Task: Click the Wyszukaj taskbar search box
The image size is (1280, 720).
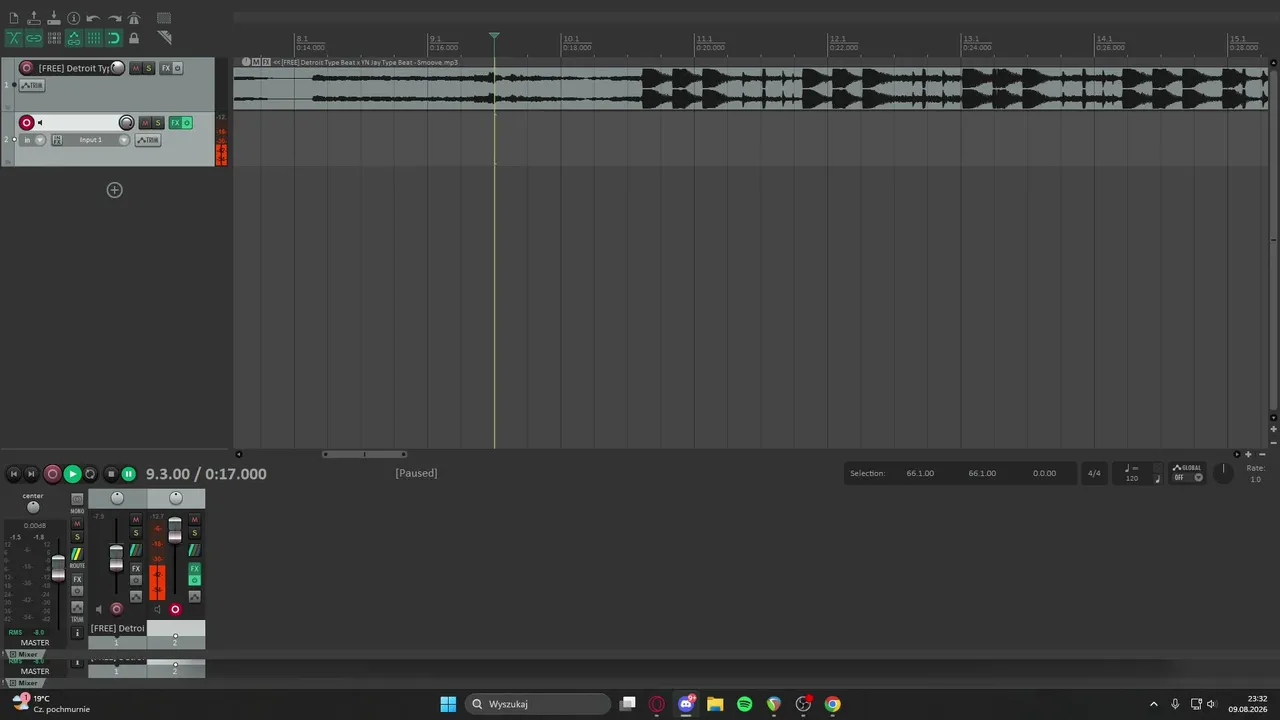Action: pyautogui.click(x=540, y=704)
